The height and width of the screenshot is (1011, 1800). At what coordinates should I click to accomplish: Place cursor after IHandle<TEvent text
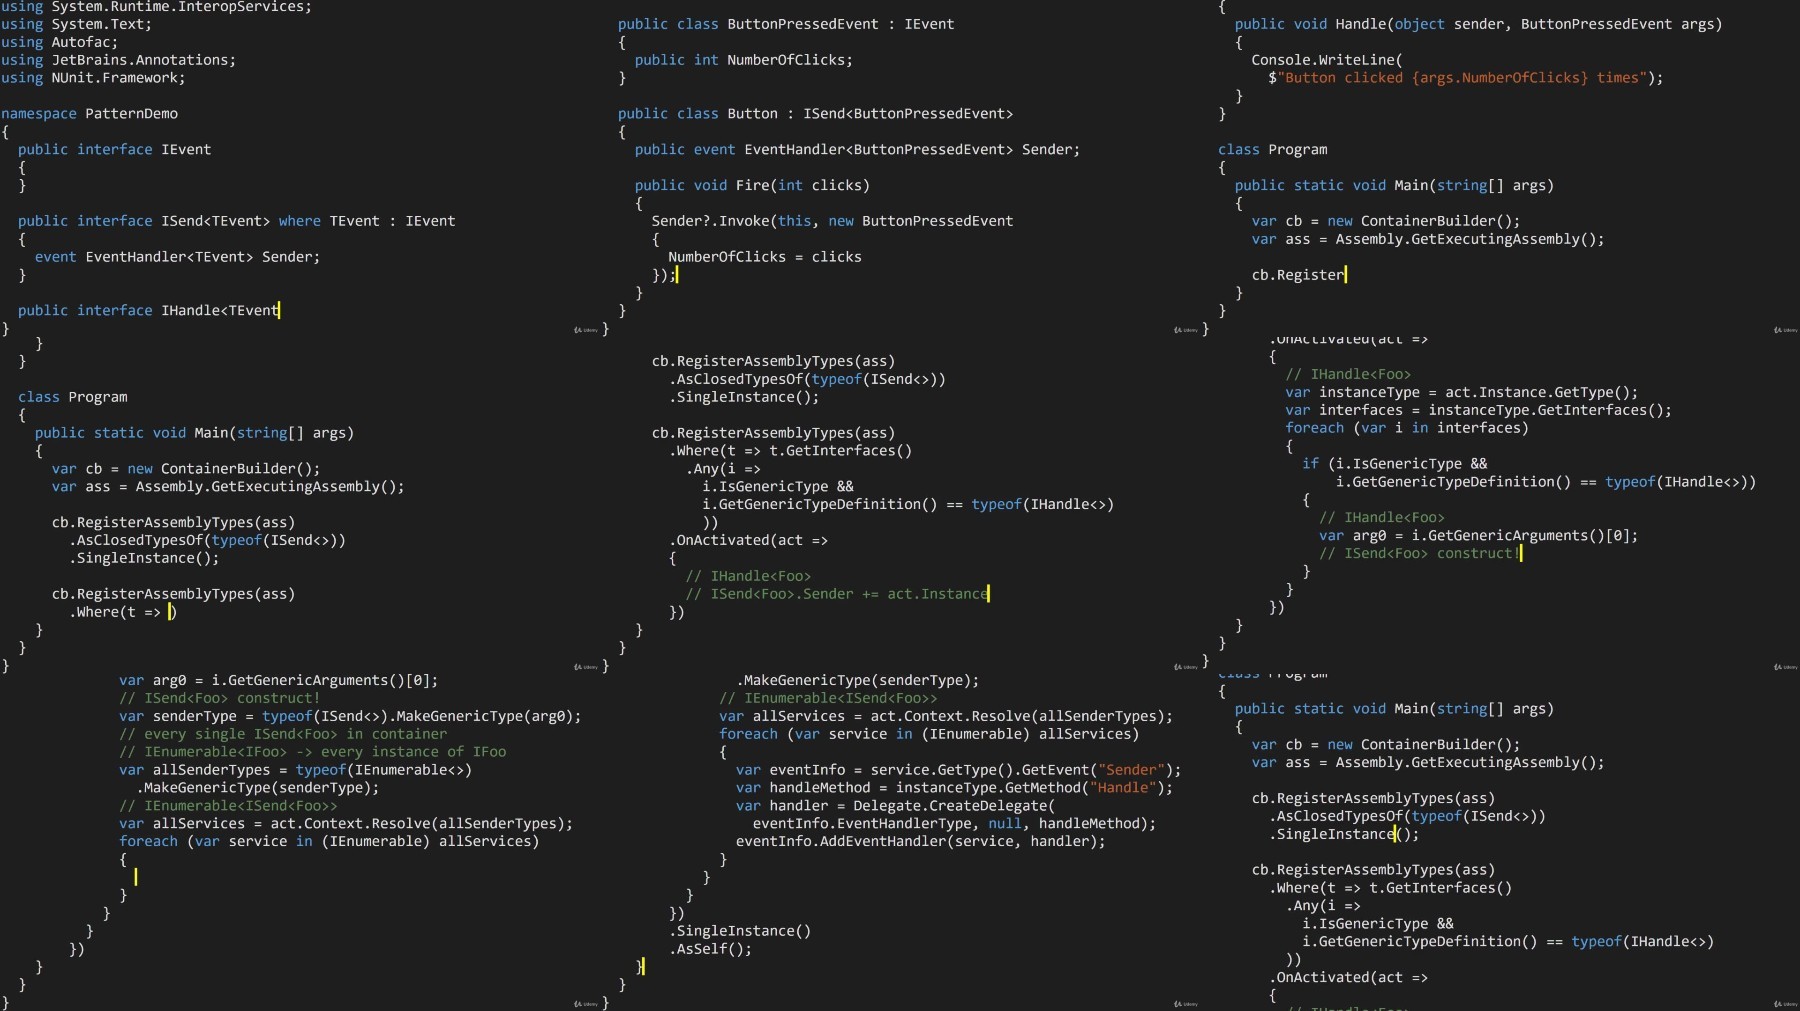pos(279,311)
